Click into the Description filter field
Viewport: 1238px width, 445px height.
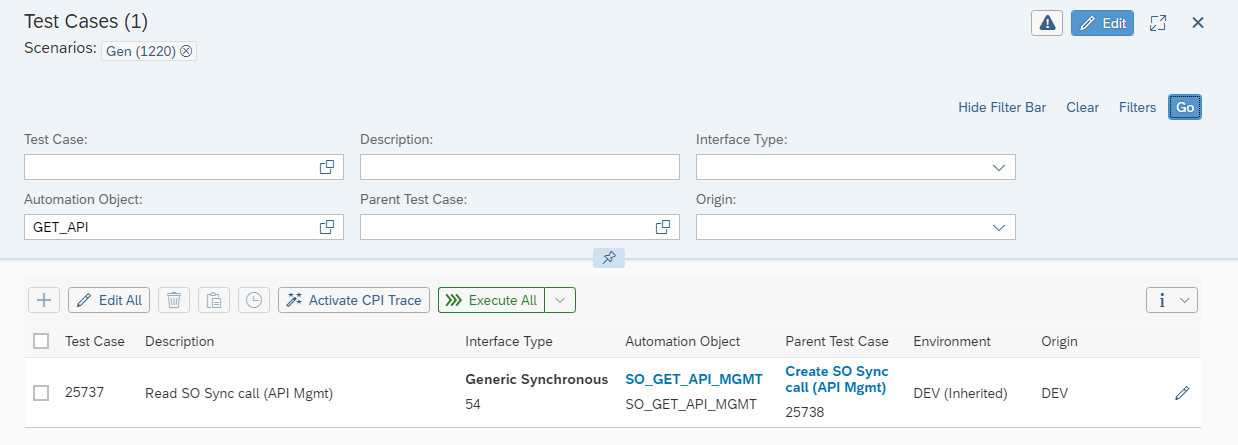[x=519, y=167]
